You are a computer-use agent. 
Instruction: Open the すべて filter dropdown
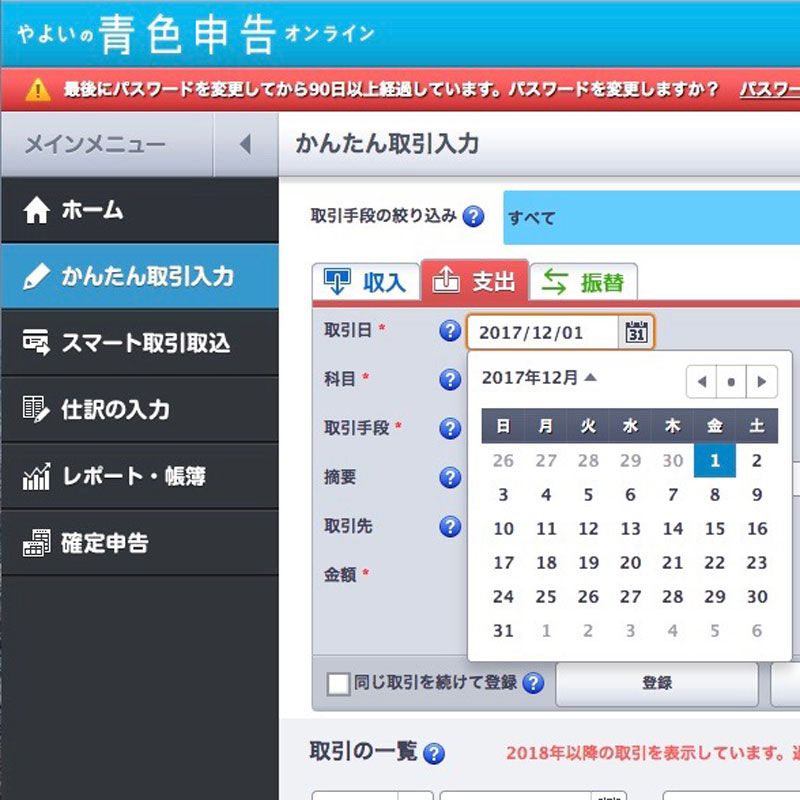pos(650,217)
